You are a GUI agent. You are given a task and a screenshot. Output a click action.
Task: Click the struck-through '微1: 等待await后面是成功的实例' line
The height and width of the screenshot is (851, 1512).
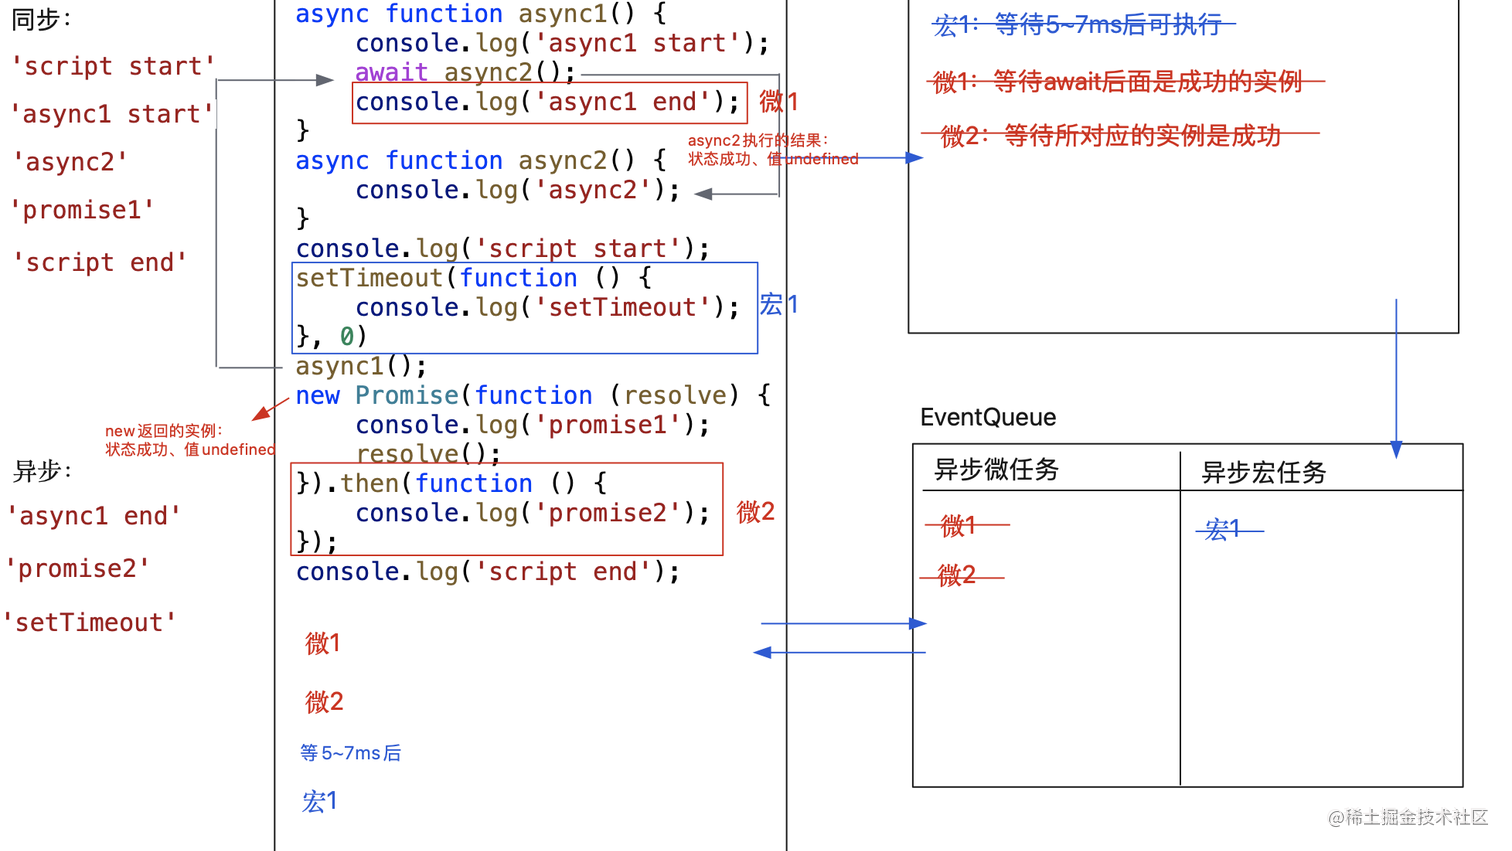click(1127, 82)
